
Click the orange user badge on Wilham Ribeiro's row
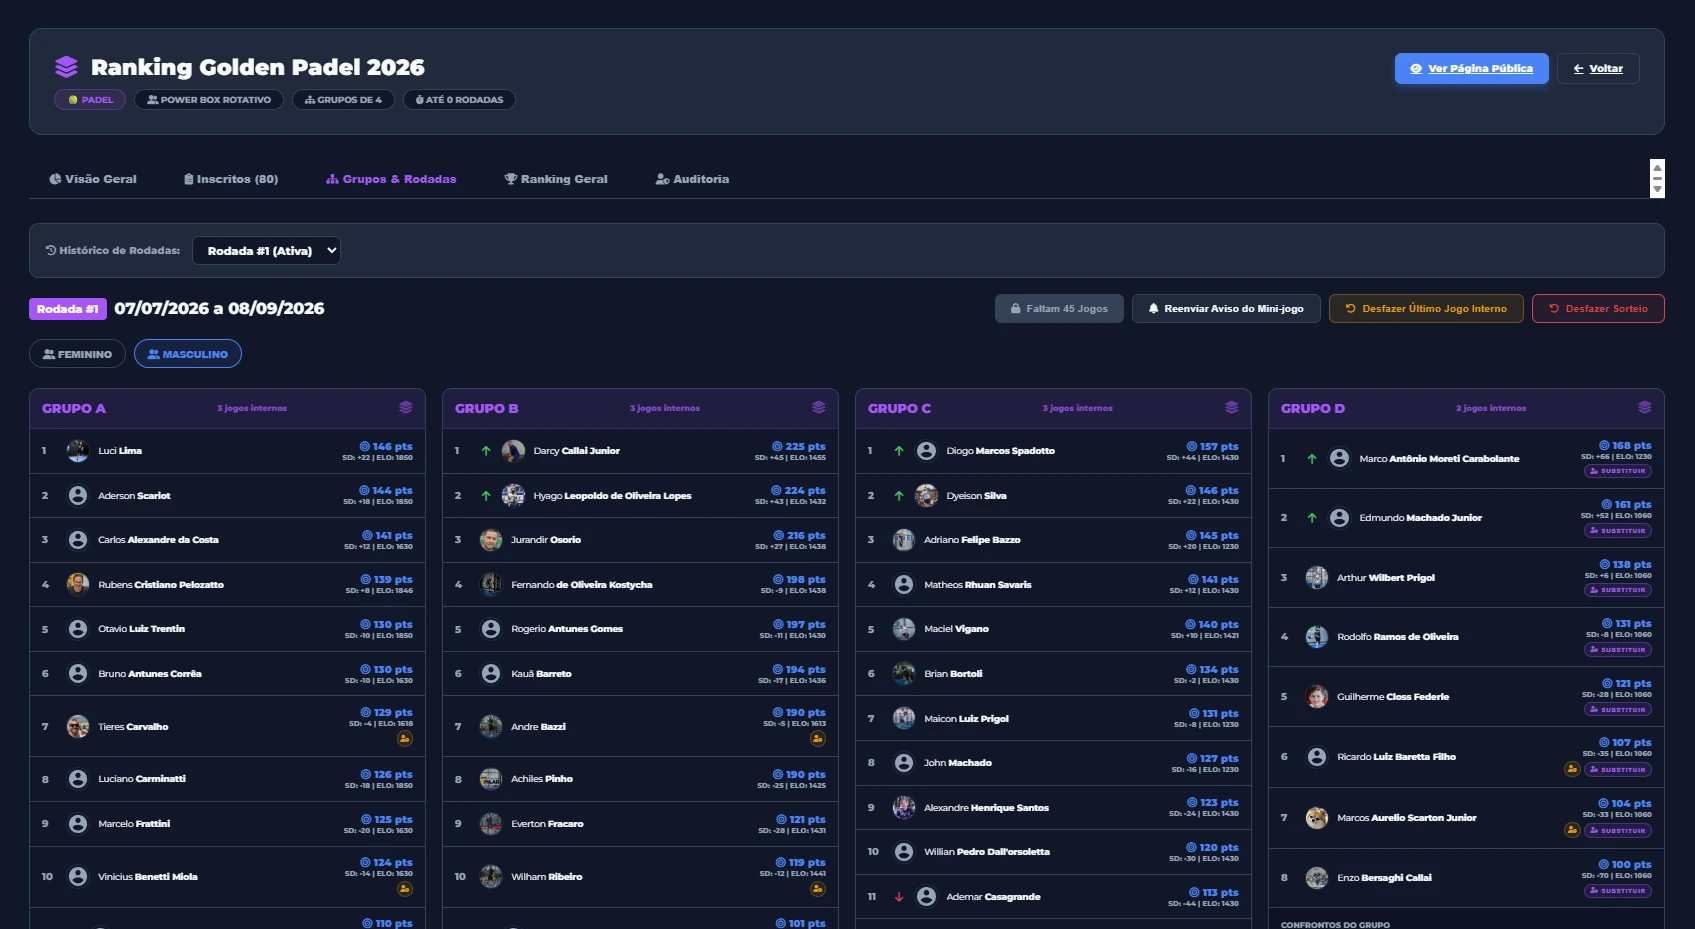tap(818, 889)
